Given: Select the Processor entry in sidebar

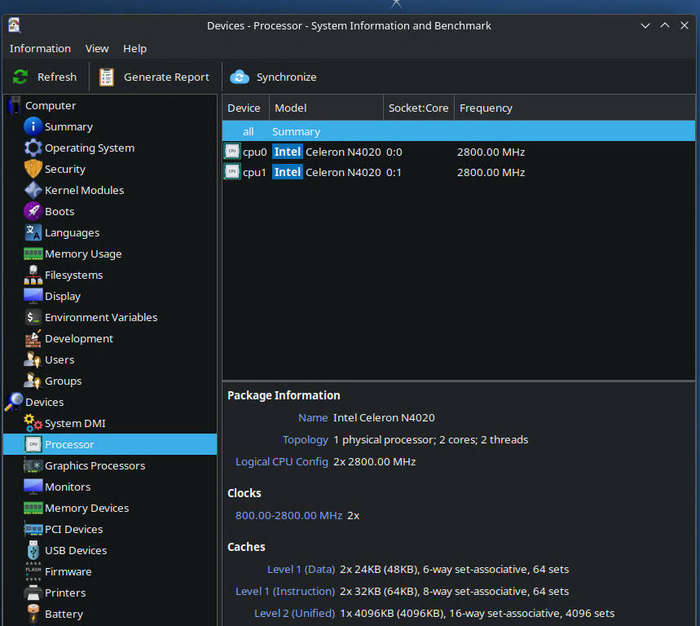Looking at the screenshot, I should click(110, 444).
